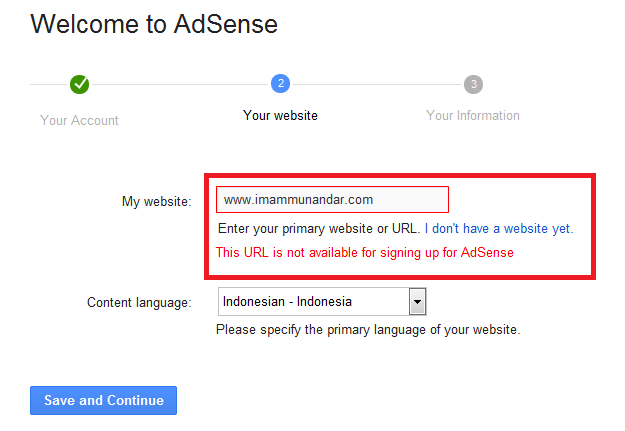Screen dimensions: 625x431
Task: Click the "My website:" field label
Action: pos(156,202)
